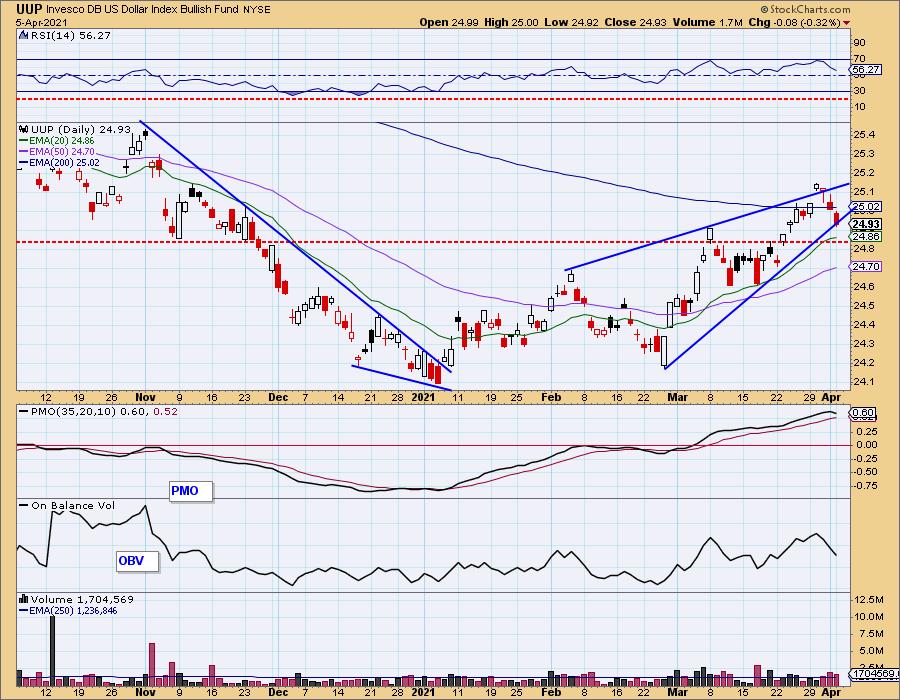Click the blue PMO annotation box
900x700 pixels.
click(191, 491)
